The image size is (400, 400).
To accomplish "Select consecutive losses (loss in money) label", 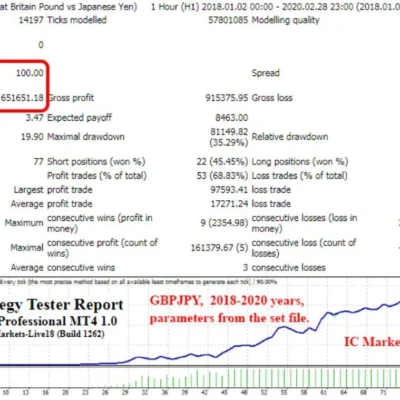I will tap(305, 223).
